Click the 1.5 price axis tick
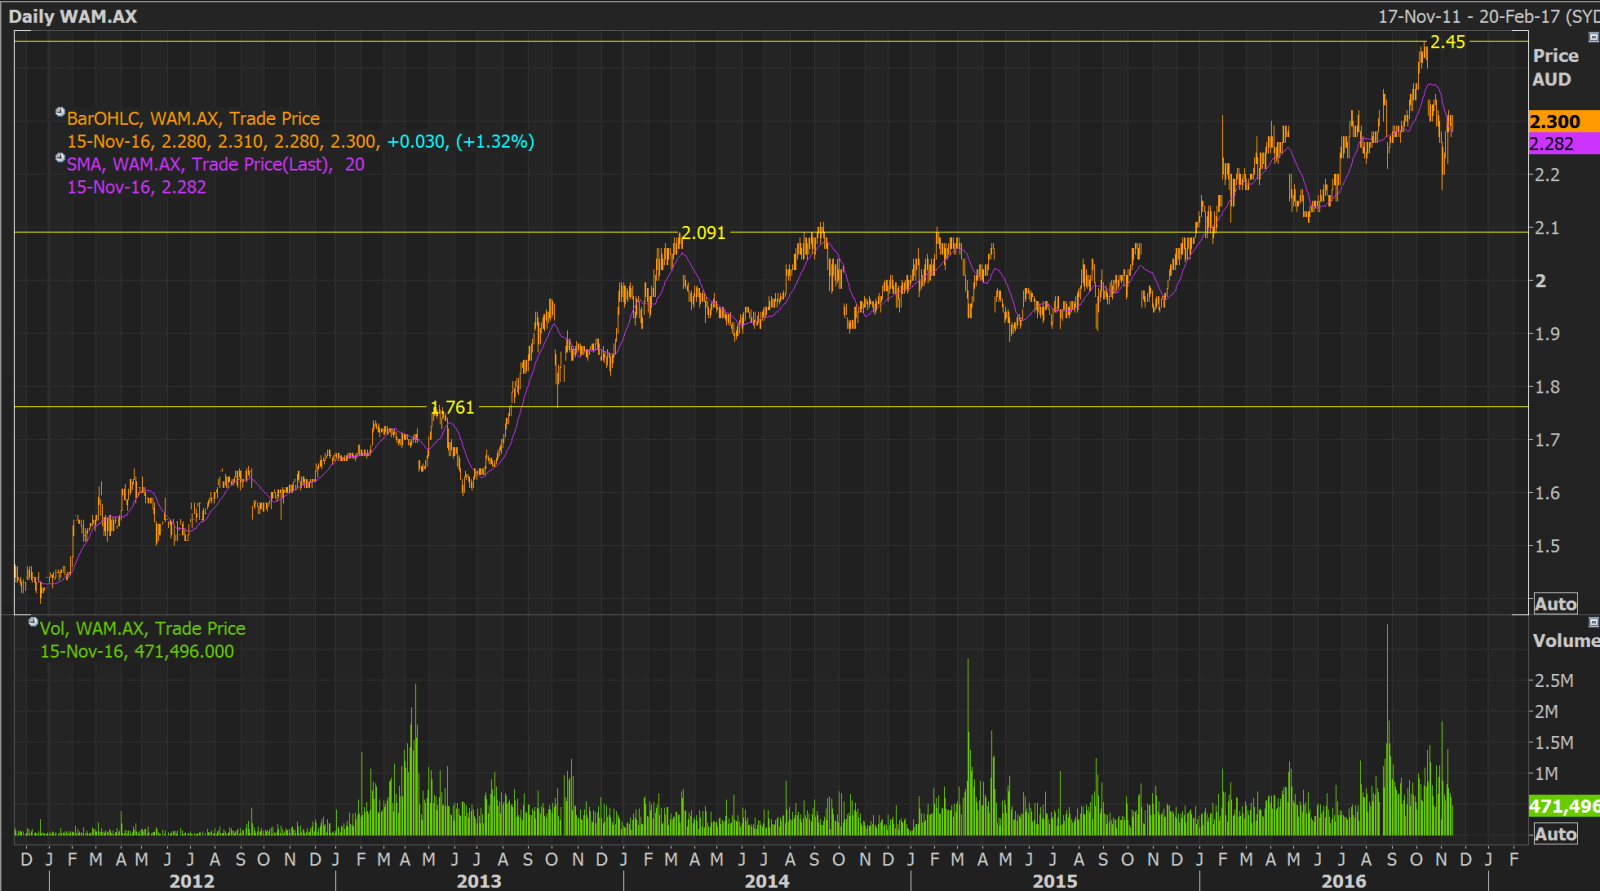Viewport: 1600px width, 891px height. pos(1547,546)
